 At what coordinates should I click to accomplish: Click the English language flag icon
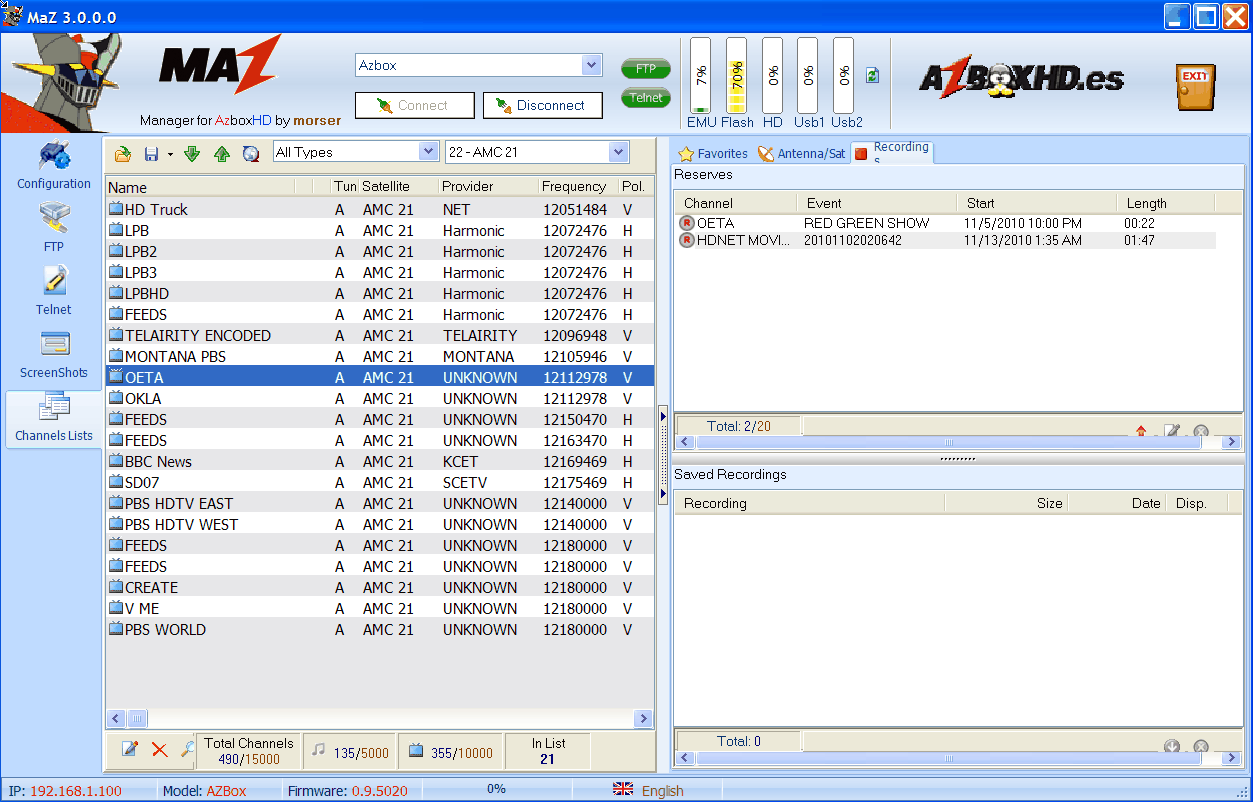tap(623, 789)
